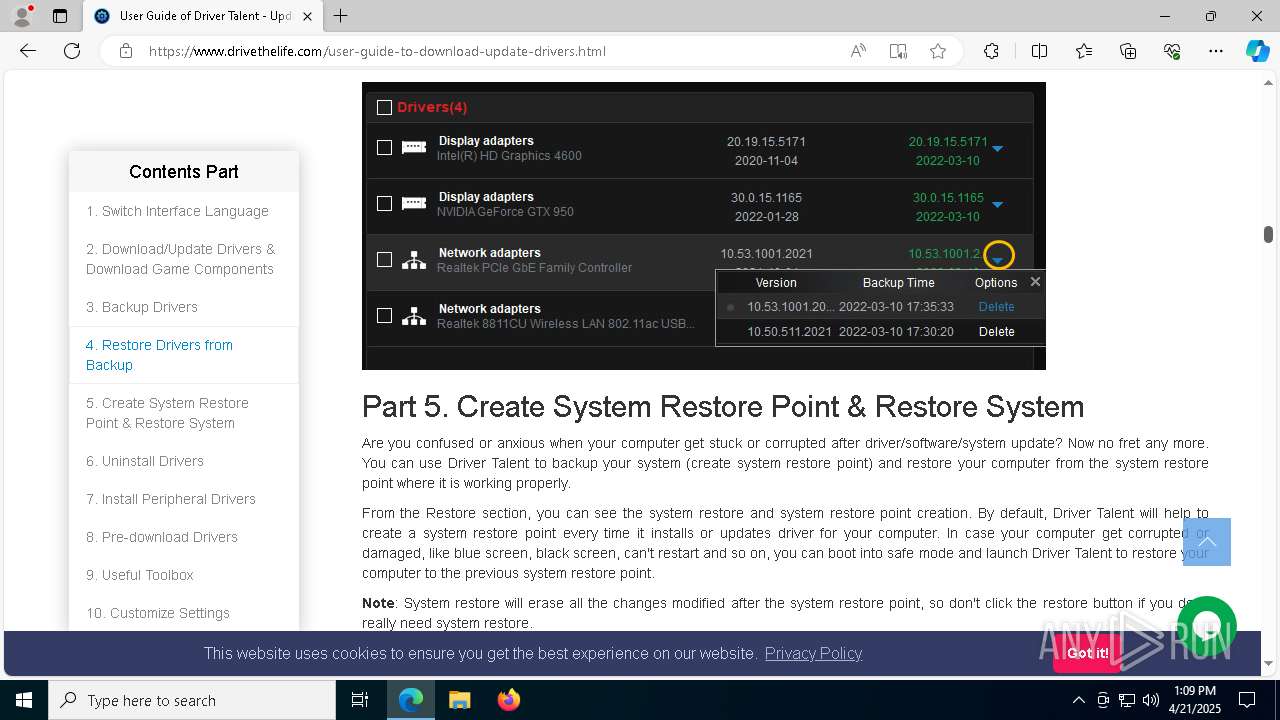Click the scroll-to-top arrow button
The height and width of the screenshot is (720, 1280).
pos(1207,542)
